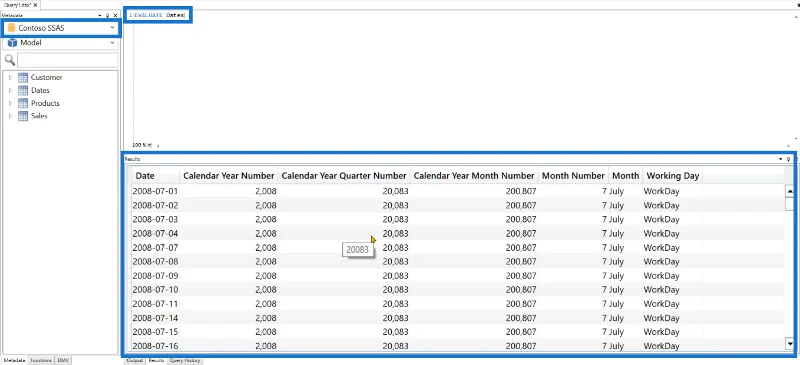Select the Dates table label
Image resolution: width=800 pixels, height=365 pixels.
pyautogui.click(x=40, y=90)
